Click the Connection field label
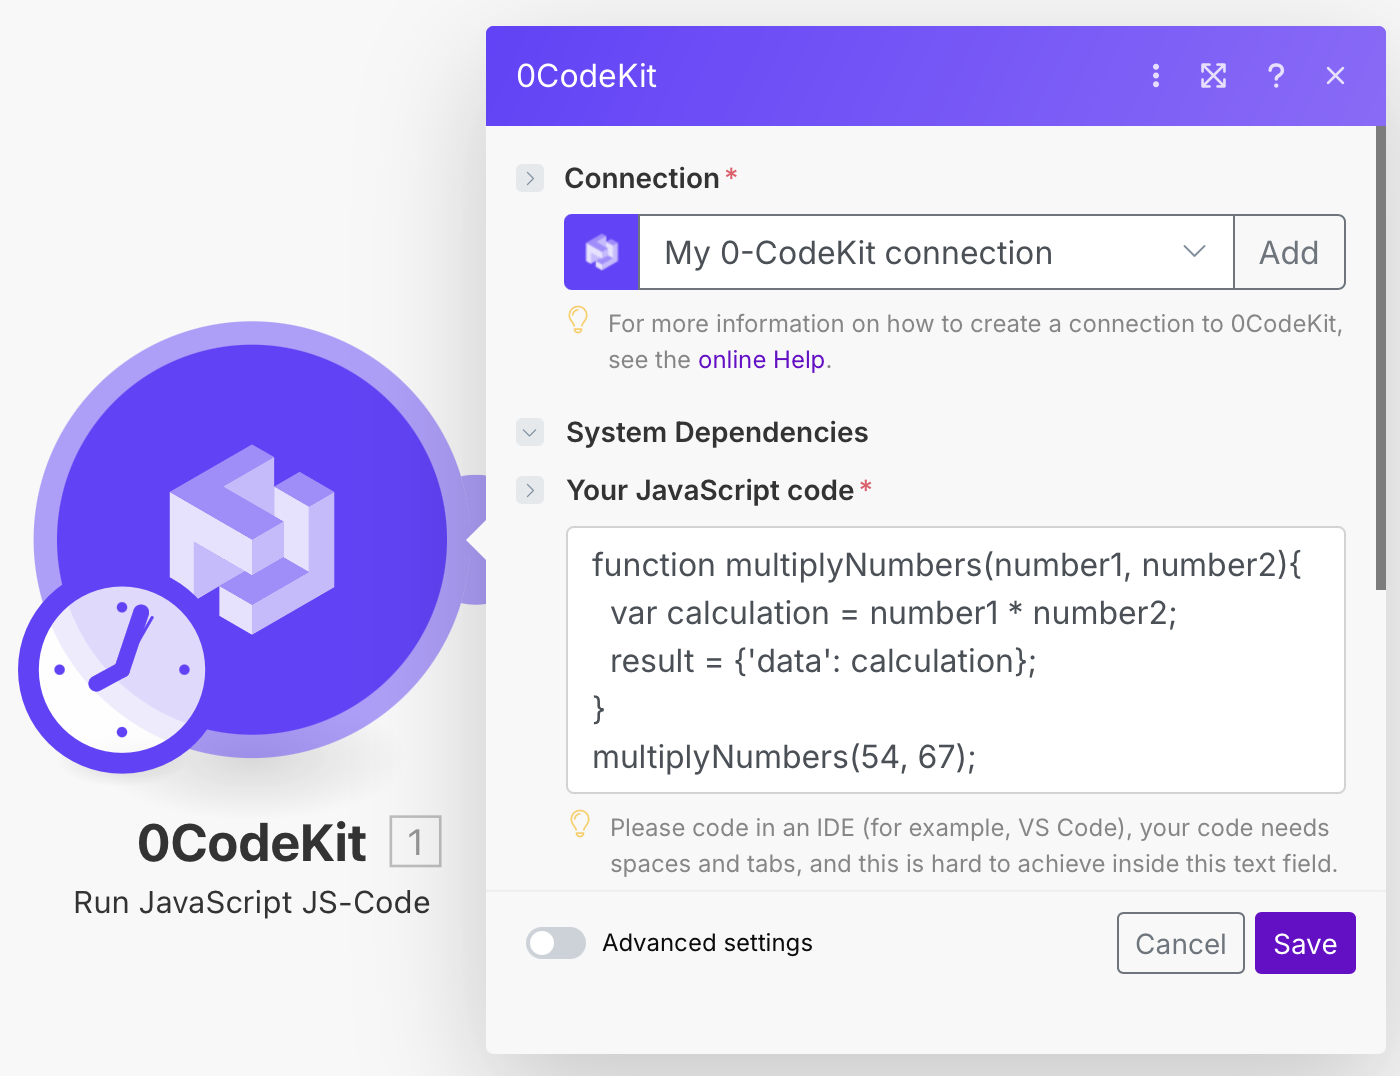The height and width of the screenshot is (1076, 1400). pyautogui.click(x=642, y=178)
